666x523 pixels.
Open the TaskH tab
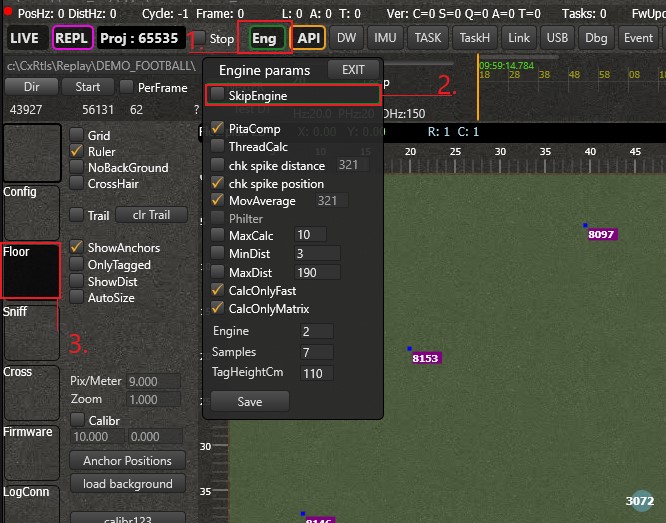click(474, 38)
